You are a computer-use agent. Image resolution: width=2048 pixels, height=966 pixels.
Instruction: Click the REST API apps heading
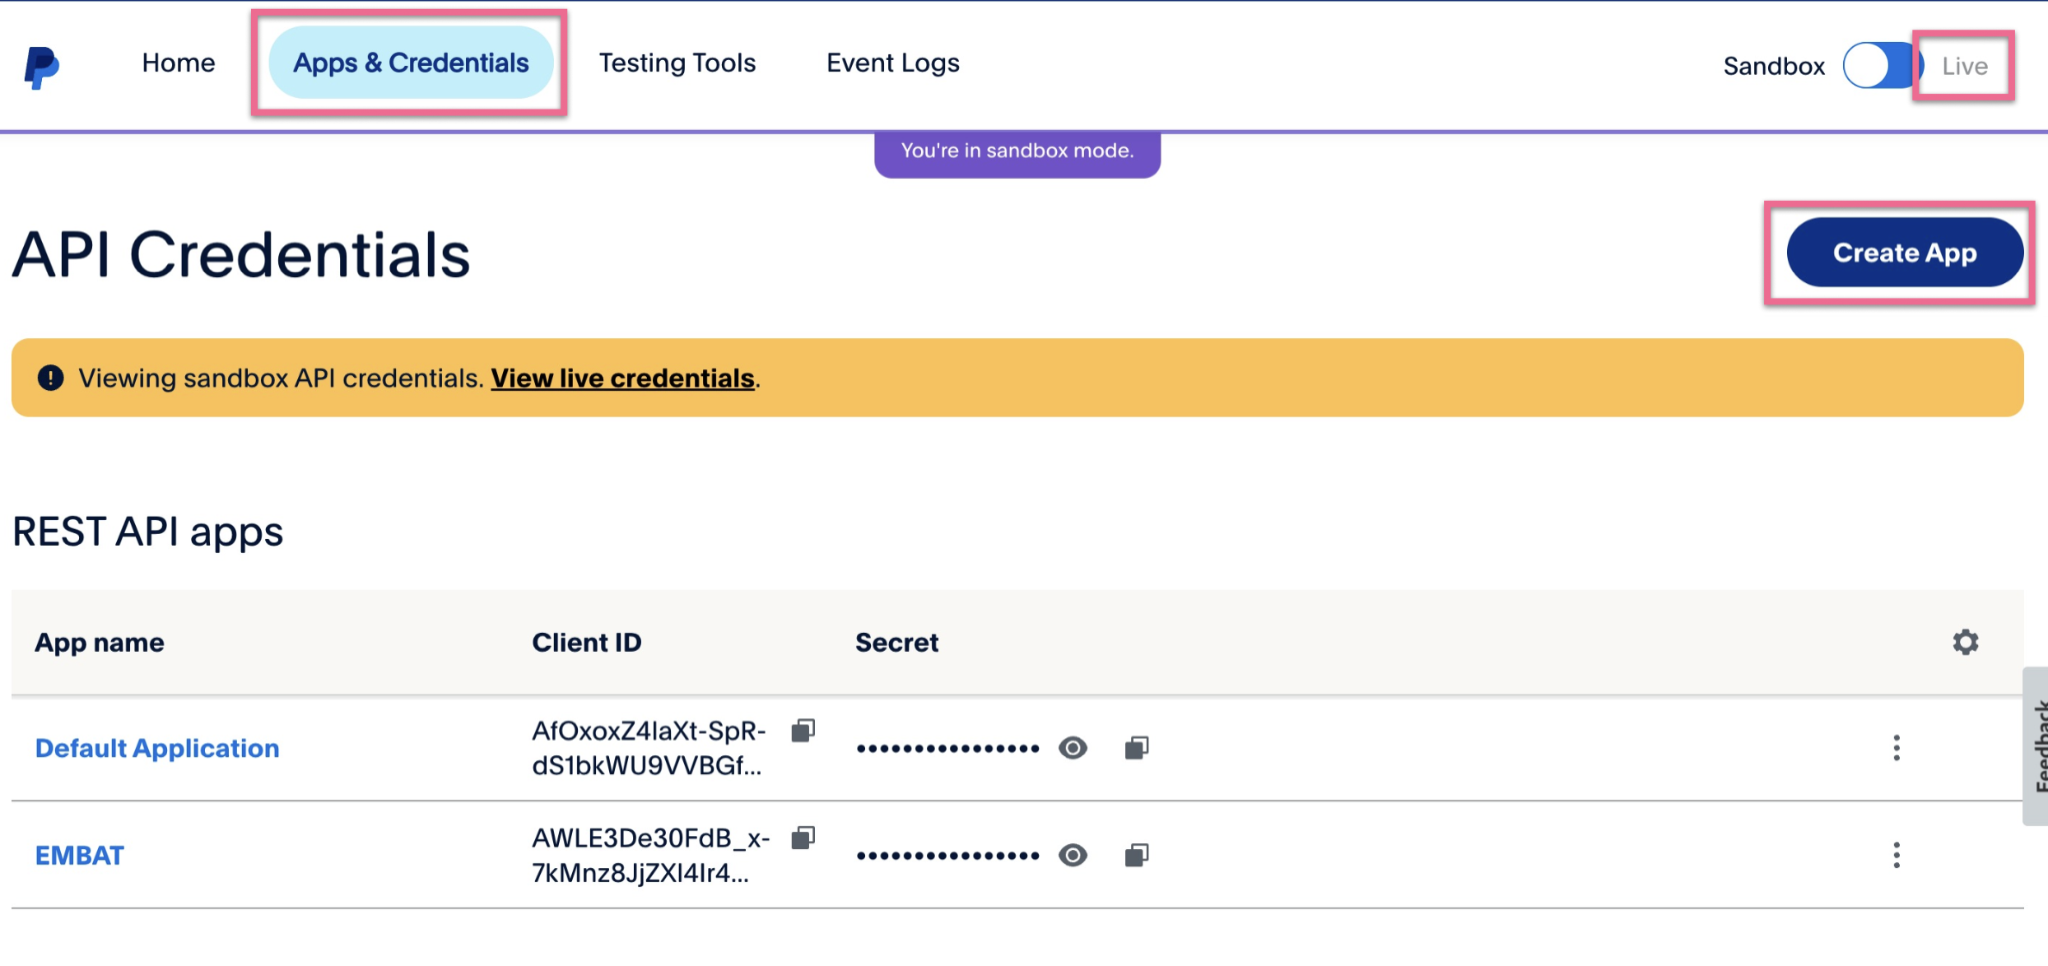click(148, 532)
